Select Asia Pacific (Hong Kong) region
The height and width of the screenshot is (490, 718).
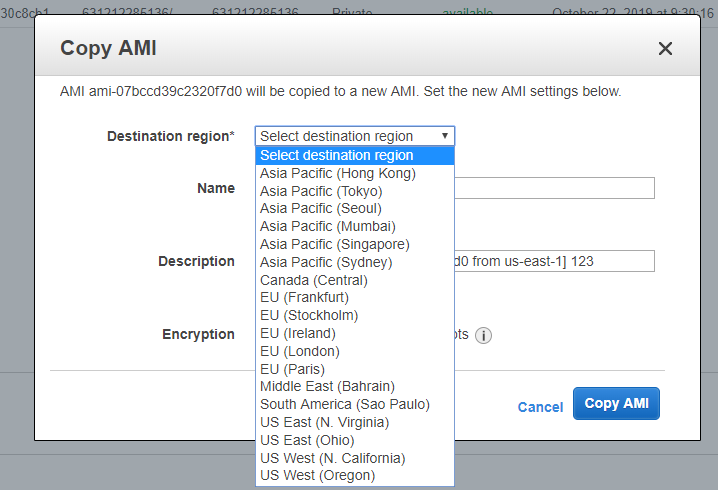pos(354,173)
